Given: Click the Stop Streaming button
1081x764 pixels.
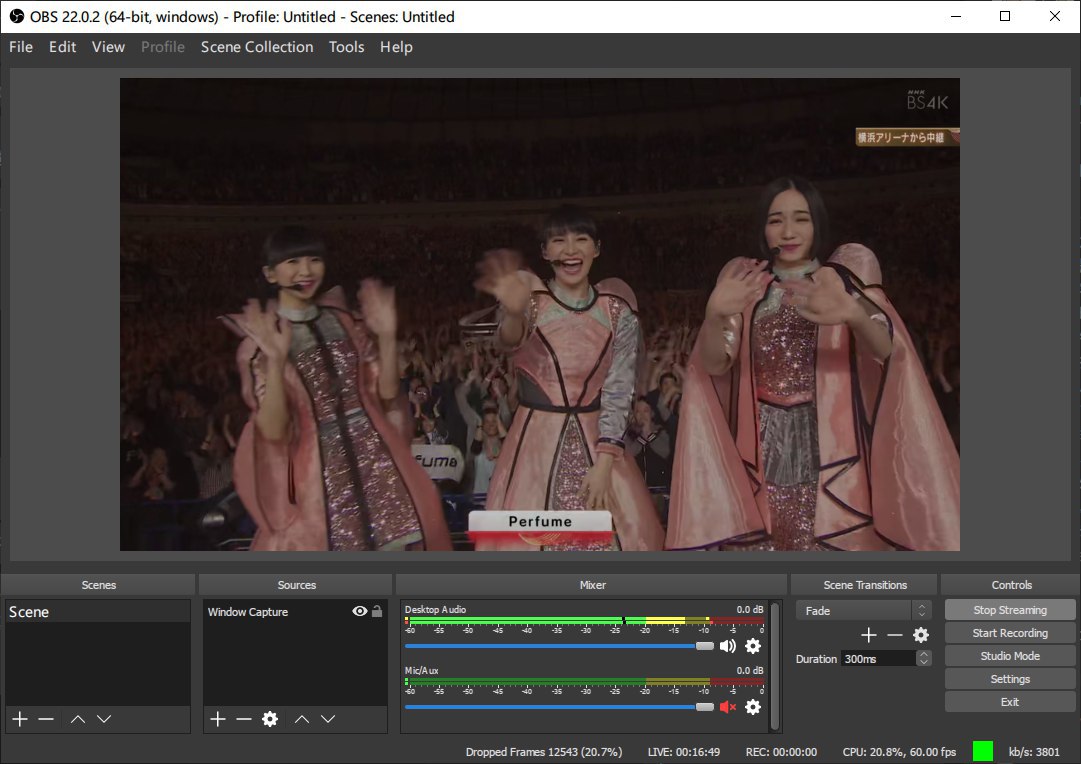Looking at the screenshot, I should [x=1010, y=610].
